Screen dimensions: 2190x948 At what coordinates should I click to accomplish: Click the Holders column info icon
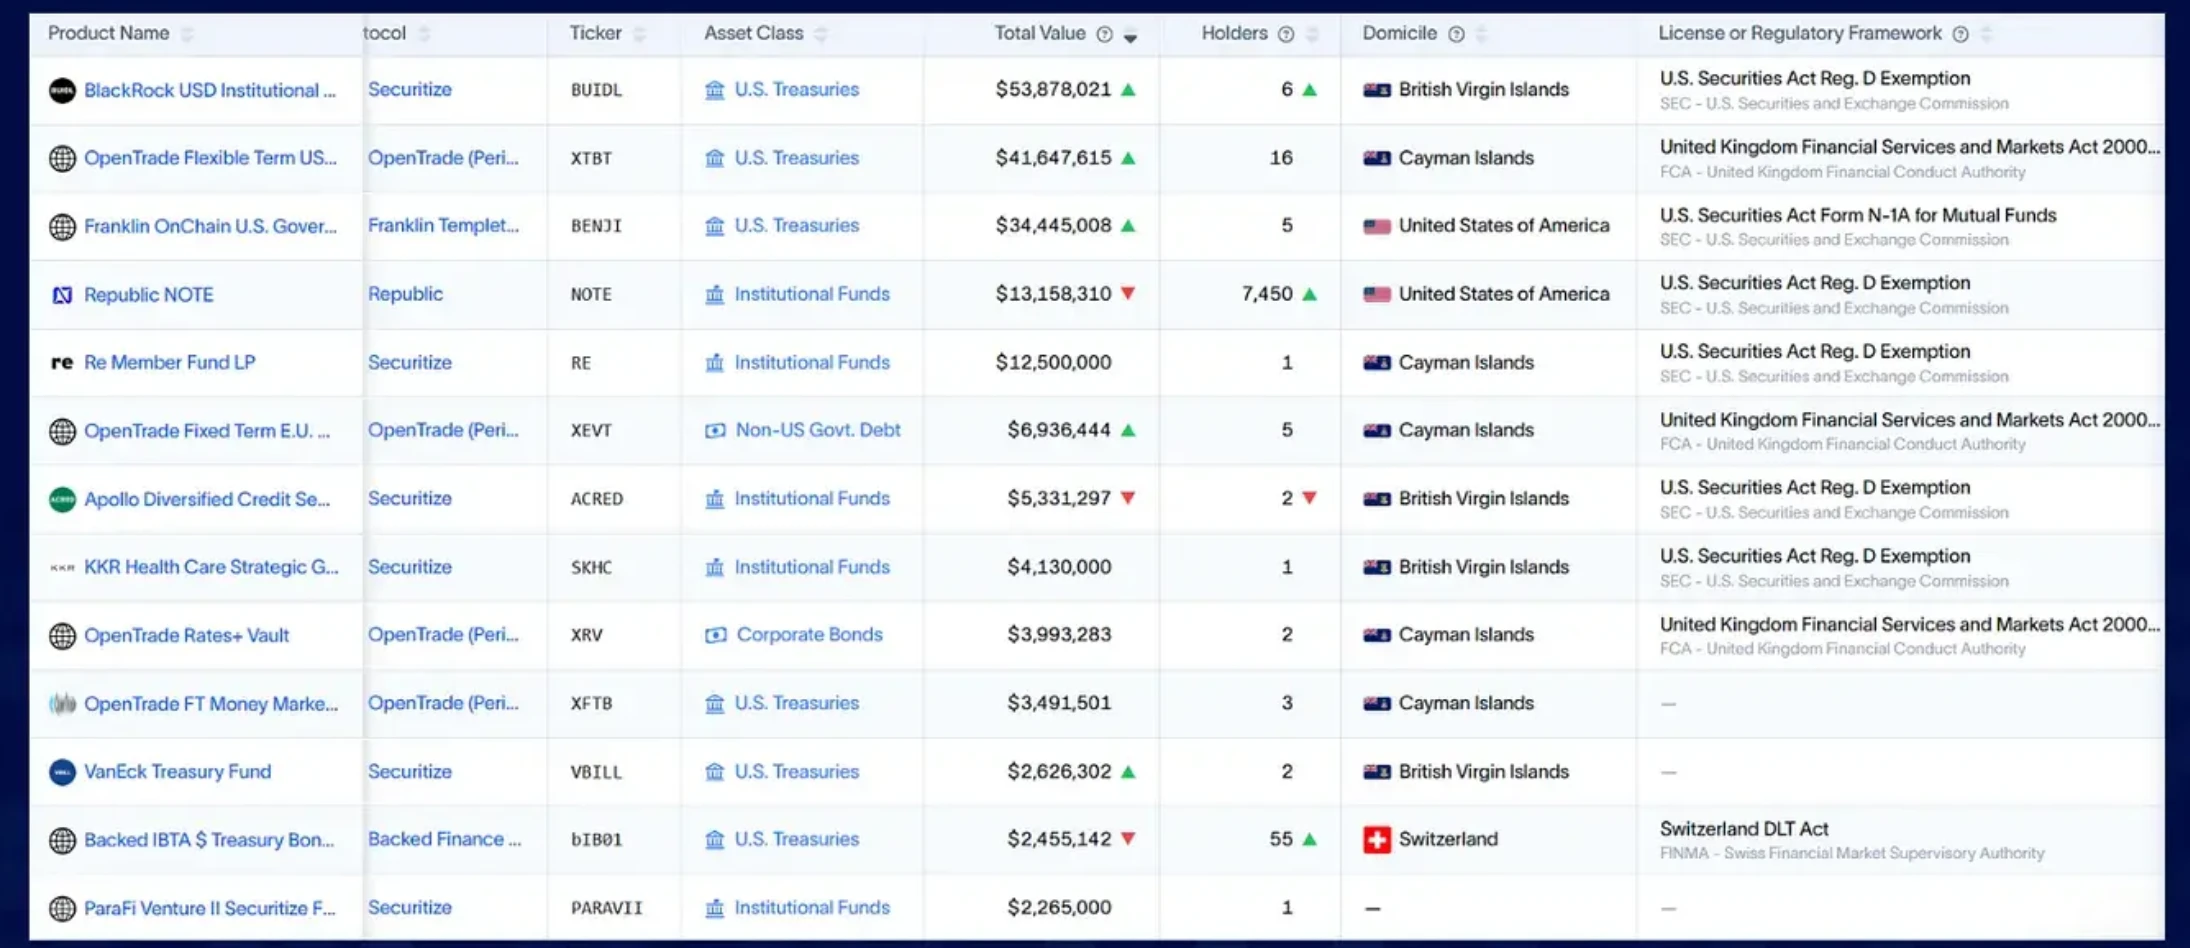(x=1286, y=34)
